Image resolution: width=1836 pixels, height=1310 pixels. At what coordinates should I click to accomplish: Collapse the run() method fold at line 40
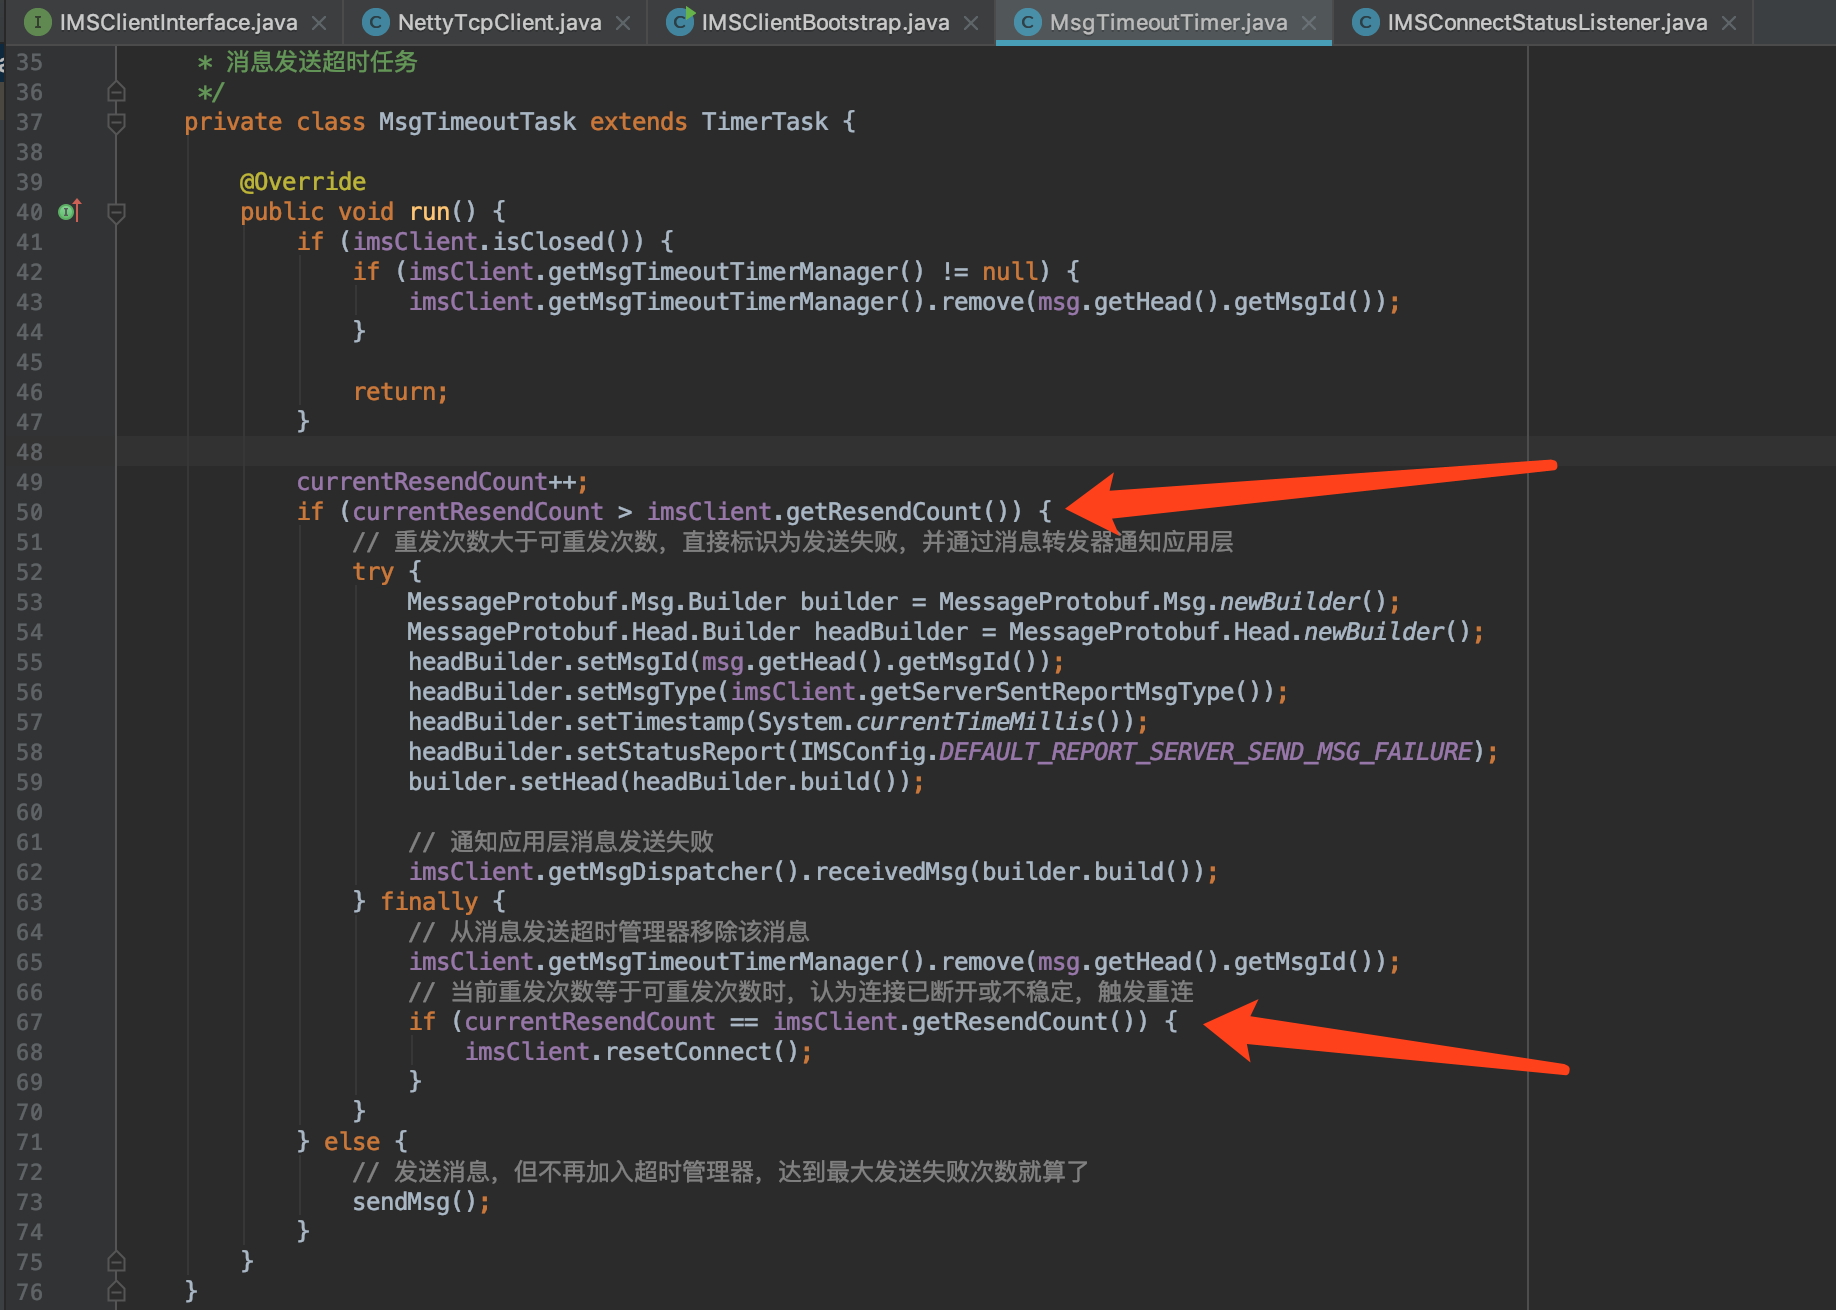tap(116, 212)
